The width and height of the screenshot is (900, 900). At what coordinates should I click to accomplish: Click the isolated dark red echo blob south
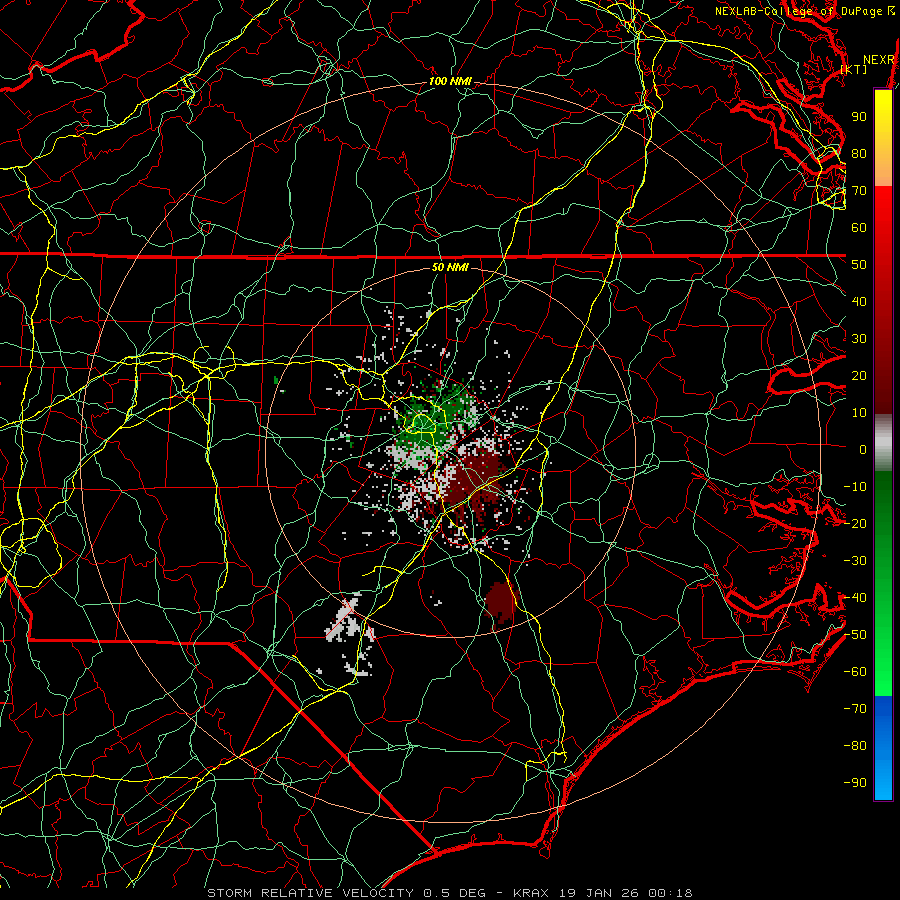[x=501, y=602]
